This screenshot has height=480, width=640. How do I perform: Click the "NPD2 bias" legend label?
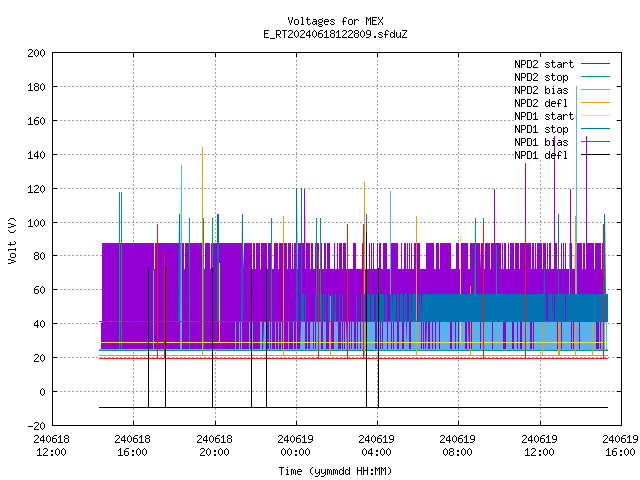tap(541, 90)
